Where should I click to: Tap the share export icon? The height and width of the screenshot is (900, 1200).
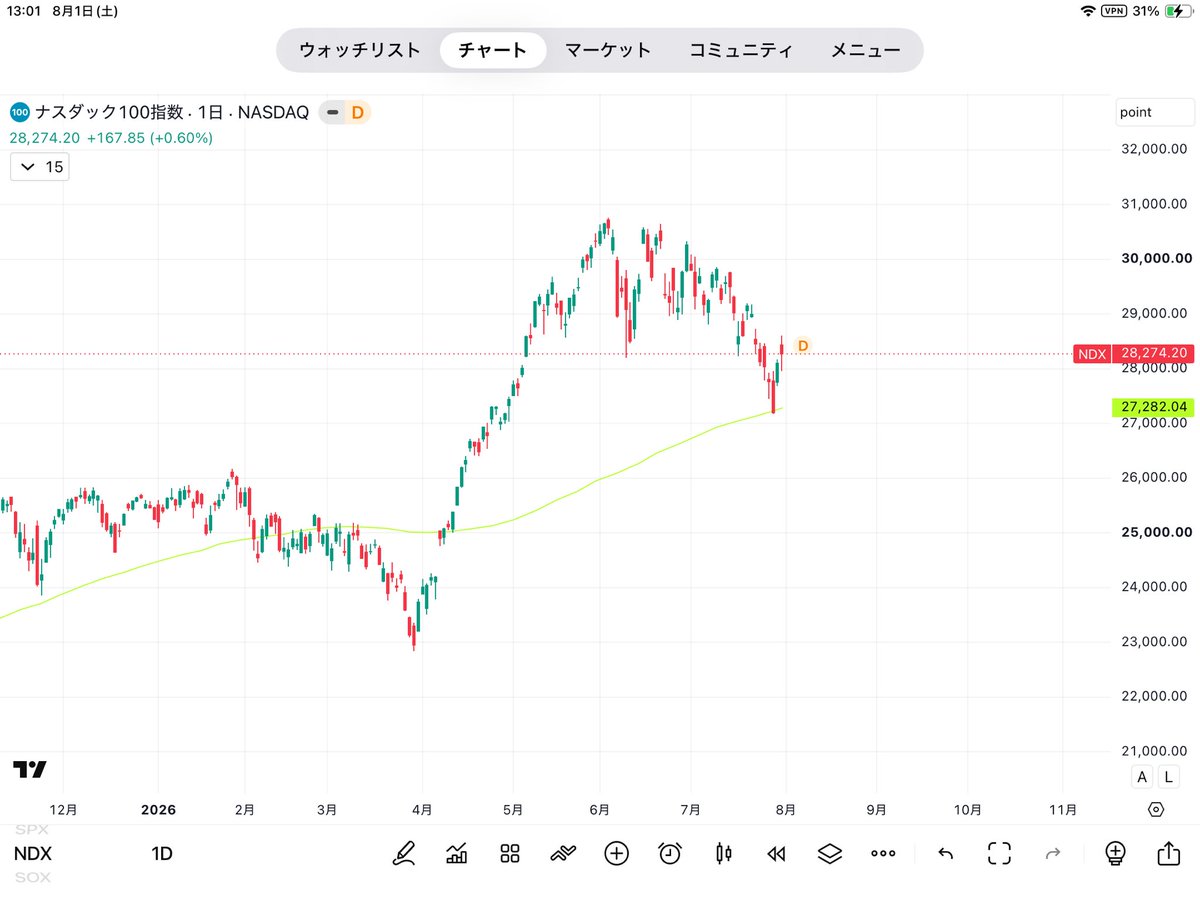1168,853
